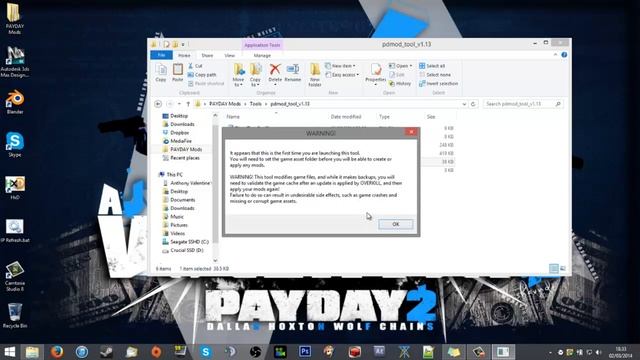
Task: Click Tools in the address breadcrumb
Action: 256,104
